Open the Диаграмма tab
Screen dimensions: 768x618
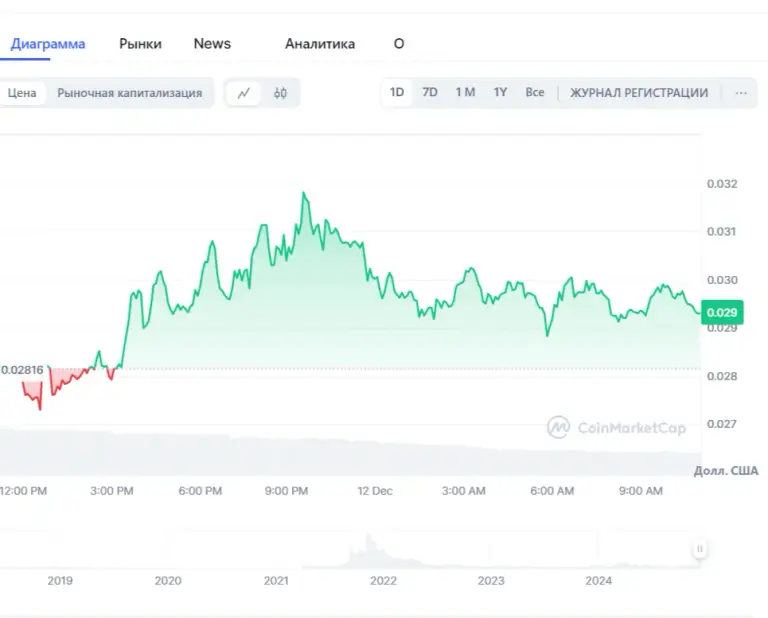click(x=48, y=44)
